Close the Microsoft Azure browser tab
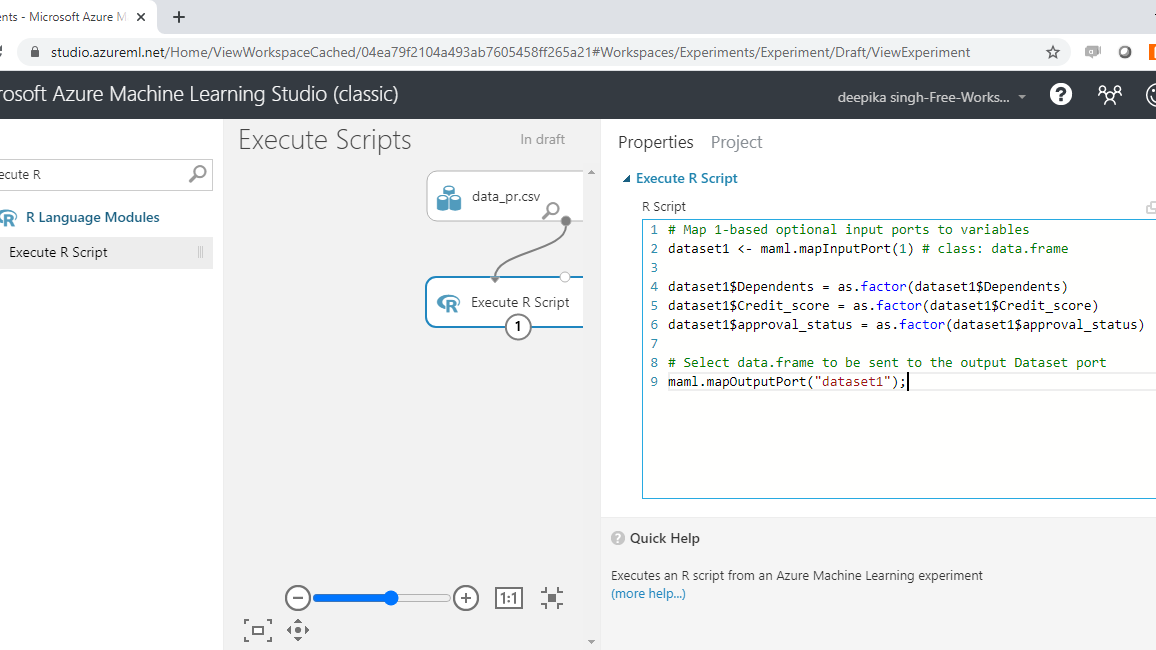Viewport: 1156px width, 650px height. (141, 17)
